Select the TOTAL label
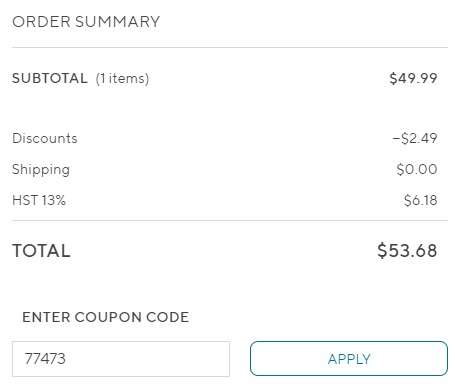The width and height of the screenshot is (455, 387). [41, 251]
